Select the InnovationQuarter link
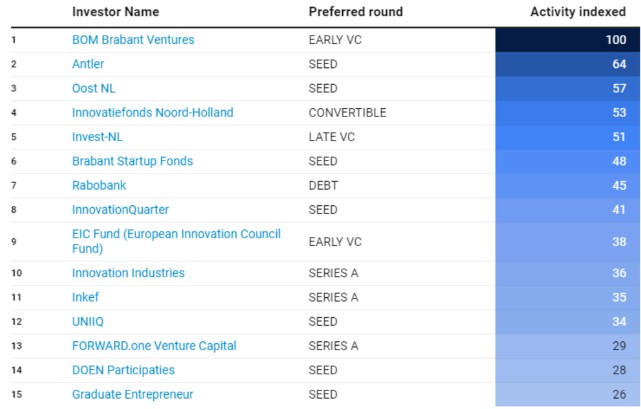Screen dimensions: 641x409 pyautogui.click(x=120, y=209)
